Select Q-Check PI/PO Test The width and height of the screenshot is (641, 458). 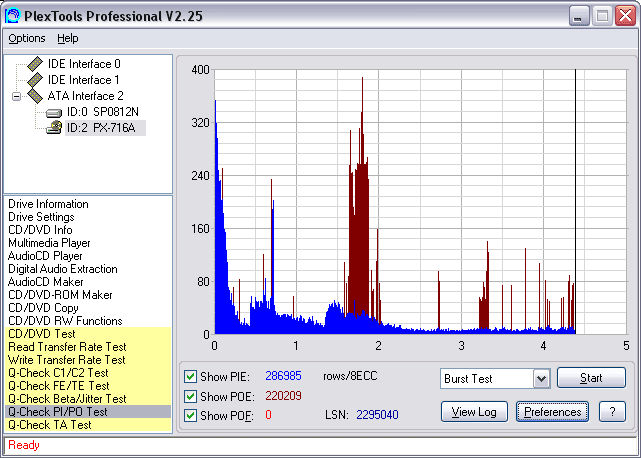(88, 412)
